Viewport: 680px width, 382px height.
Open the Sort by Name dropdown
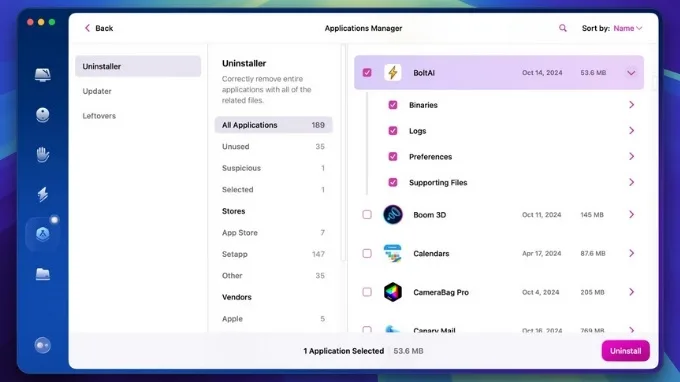point(628,28)
